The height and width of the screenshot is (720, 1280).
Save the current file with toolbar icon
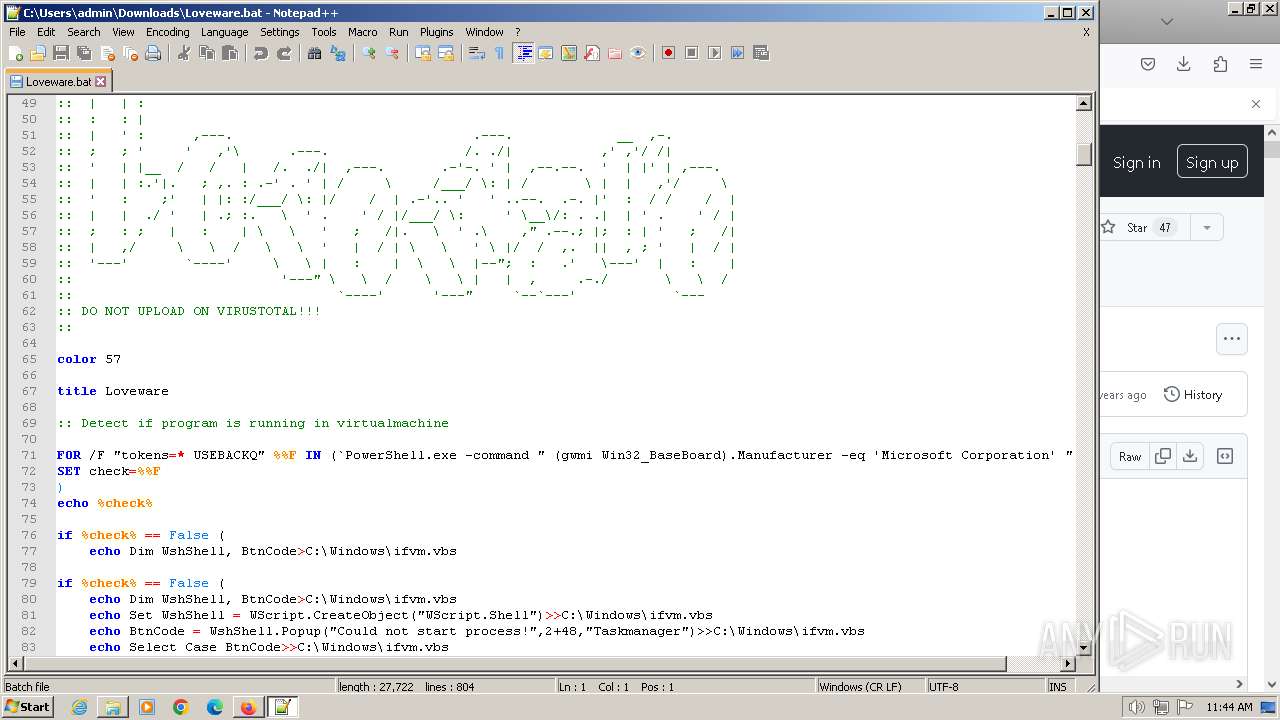[61, 53]
